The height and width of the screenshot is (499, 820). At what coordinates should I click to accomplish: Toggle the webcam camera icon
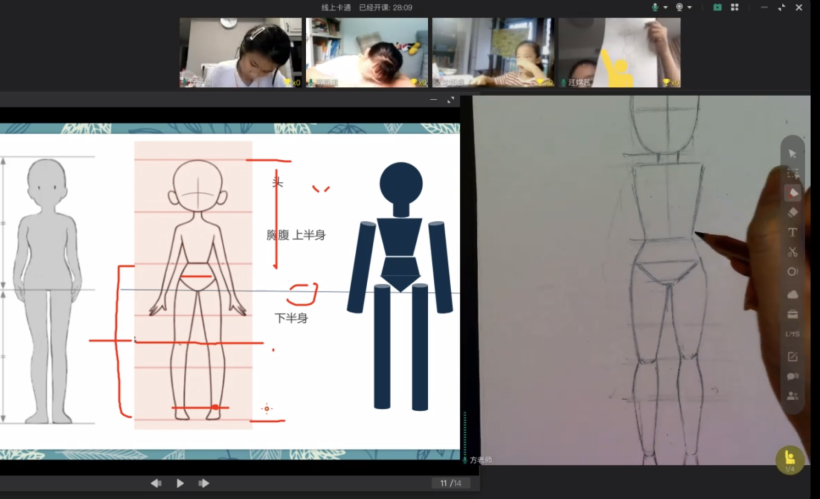680,7
